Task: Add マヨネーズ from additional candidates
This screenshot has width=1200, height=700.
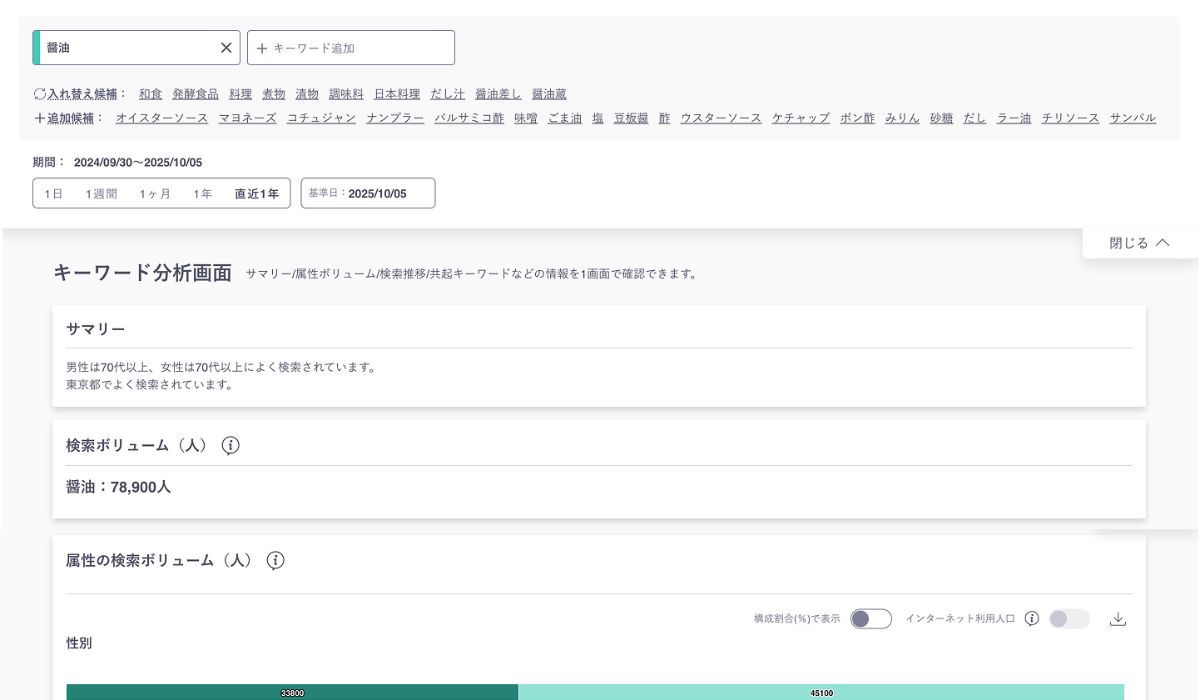Action: [247, 118]
